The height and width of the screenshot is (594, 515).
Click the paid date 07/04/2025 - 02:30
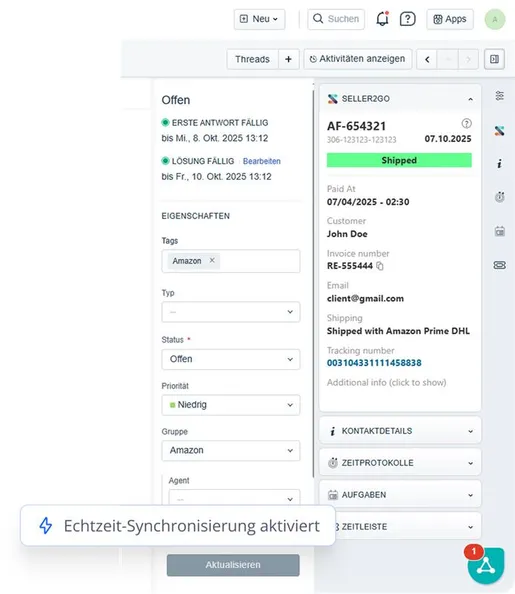368,202
